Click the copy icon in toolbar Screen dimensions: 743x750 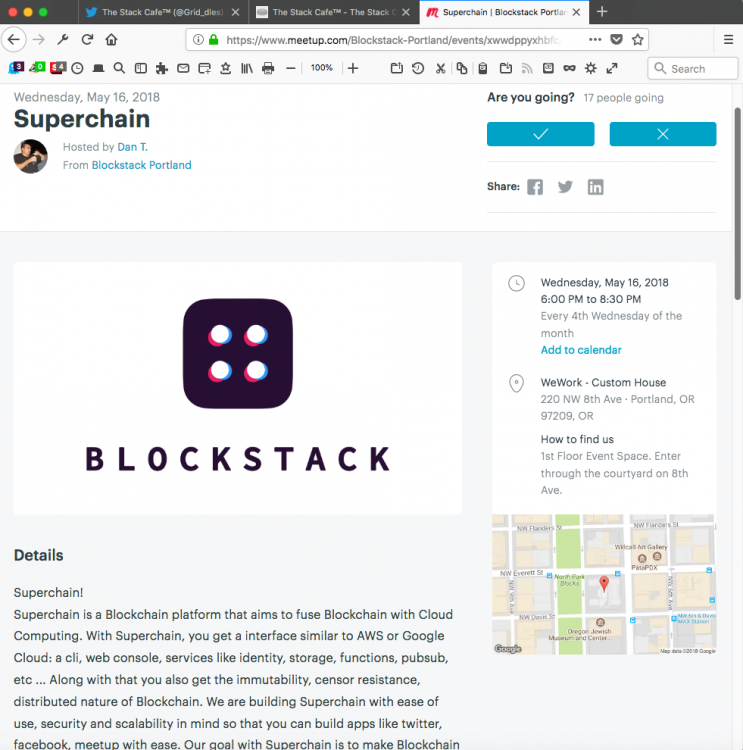coord(462,68)
